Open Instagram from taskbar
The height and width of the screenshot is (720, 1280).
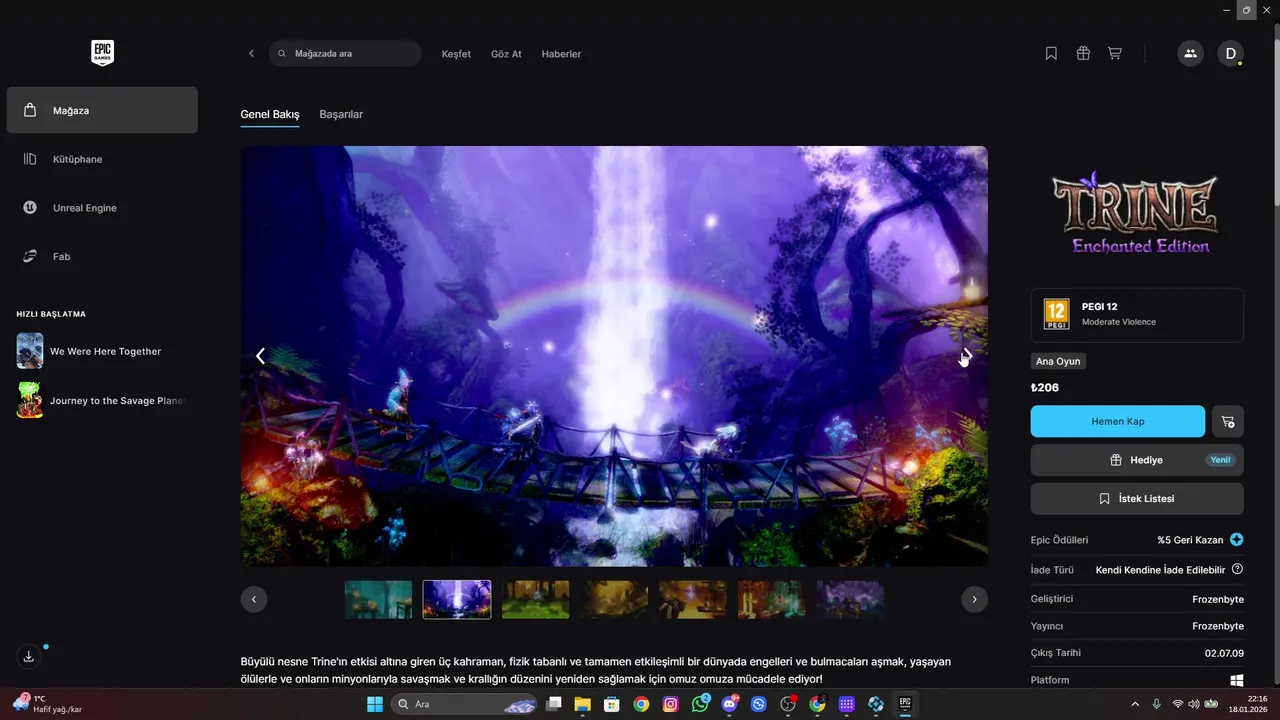[670, 704]
